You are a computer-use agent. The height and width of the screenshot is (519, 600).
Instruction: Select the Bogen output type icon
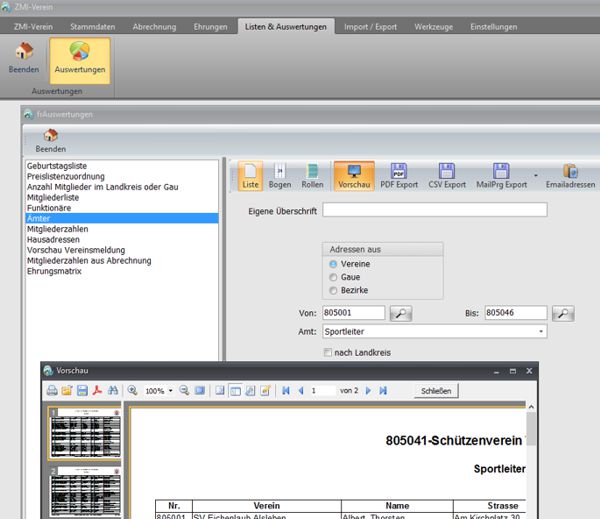tap(280, 176)
